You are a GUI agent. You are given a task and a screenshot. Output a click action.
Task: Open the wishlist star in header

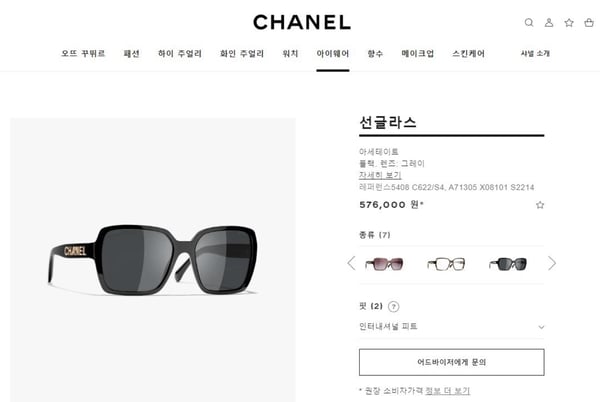point(569,23)
